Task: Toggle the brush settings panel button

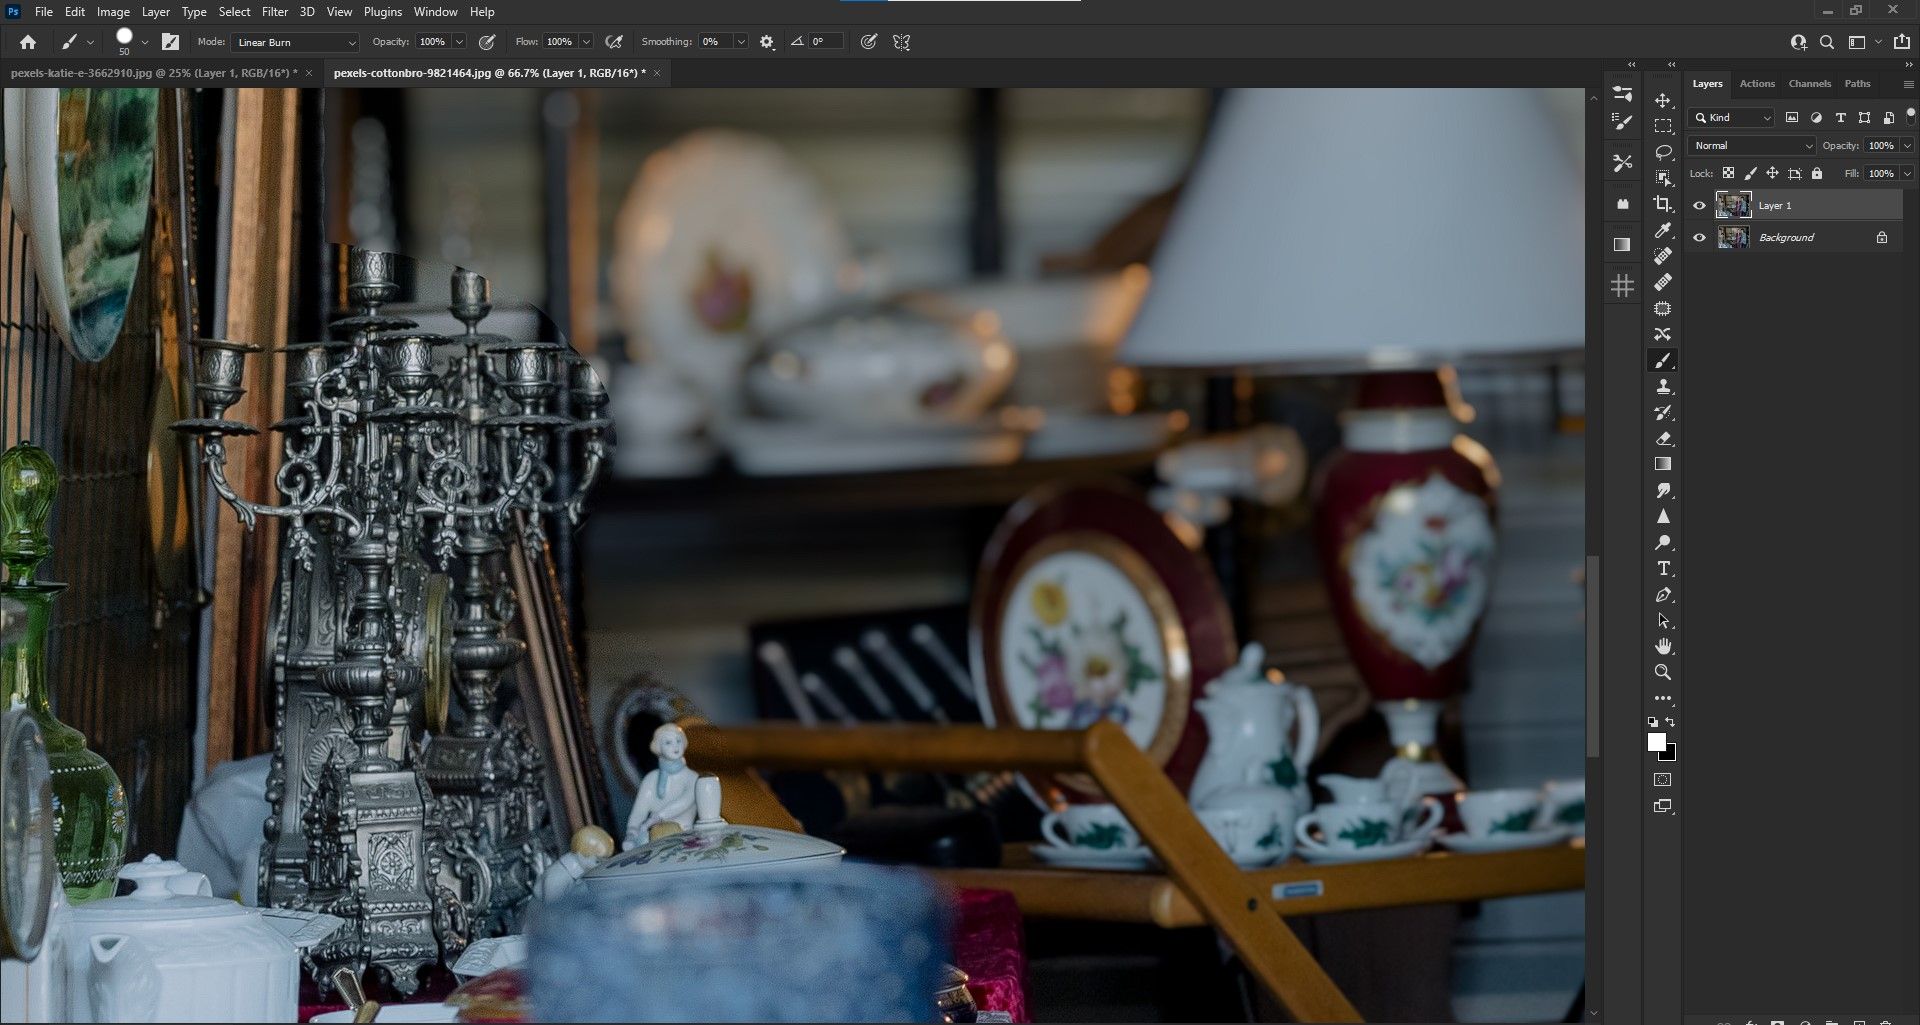Action: coord(171,42)
